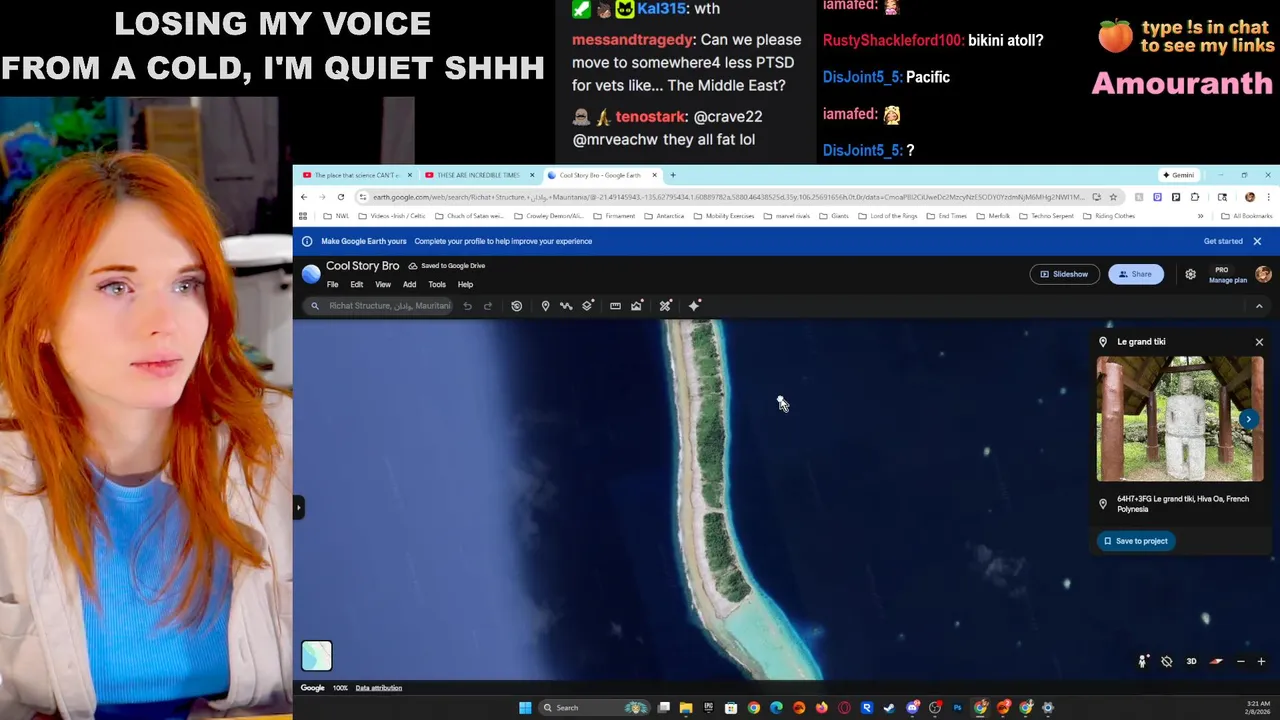1280x720 pixels.
Task: Open File Explorer from taskbar
Action: [x=686, y=708]
